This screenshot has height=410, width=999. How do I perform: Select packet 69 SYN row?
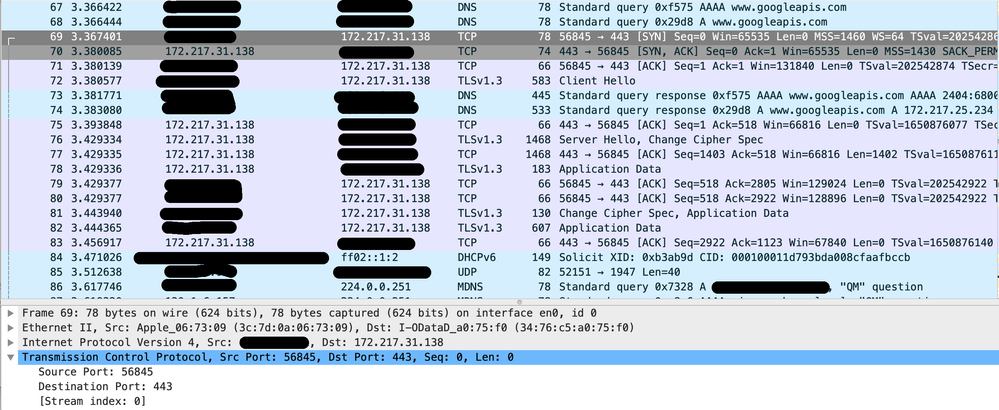500,37
